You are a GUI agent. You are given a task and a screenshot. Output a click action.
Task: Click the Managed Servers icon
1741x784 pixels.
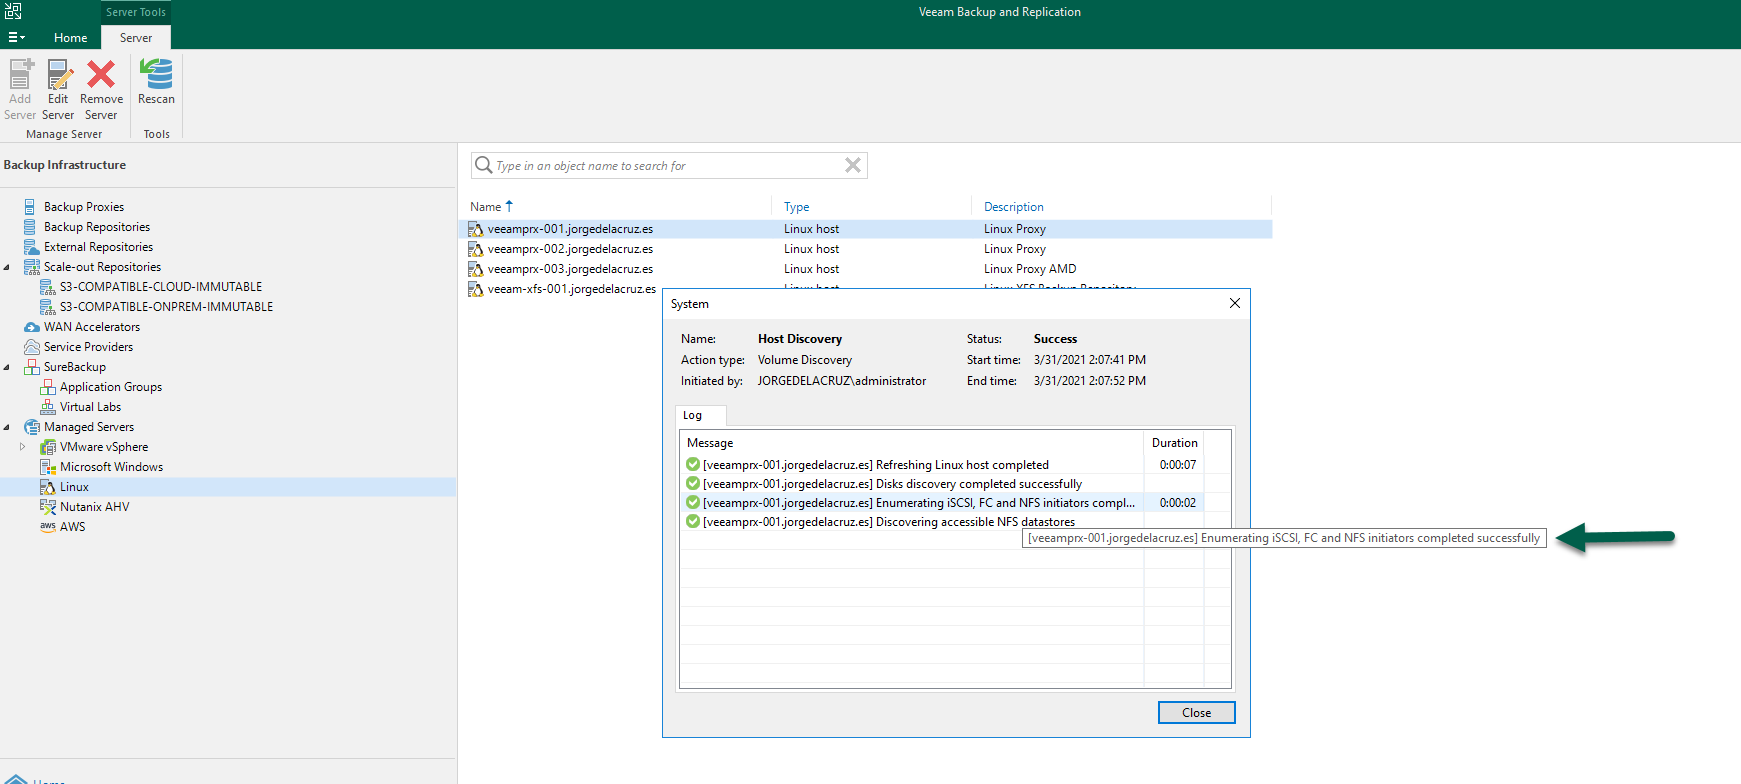coord(31,427)
